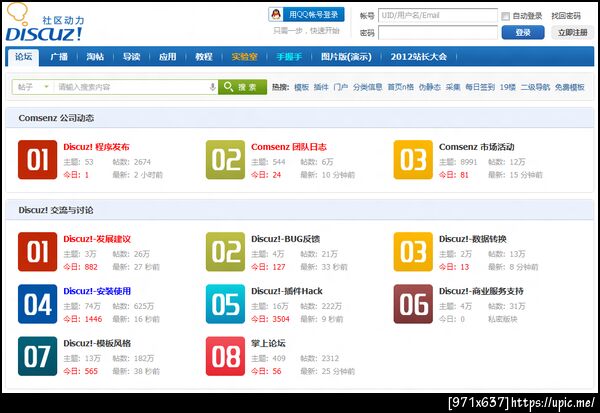This screenshot has width=600, height=413.
Task: Click the Discuz! logo
Action: [x=44, y=23]
